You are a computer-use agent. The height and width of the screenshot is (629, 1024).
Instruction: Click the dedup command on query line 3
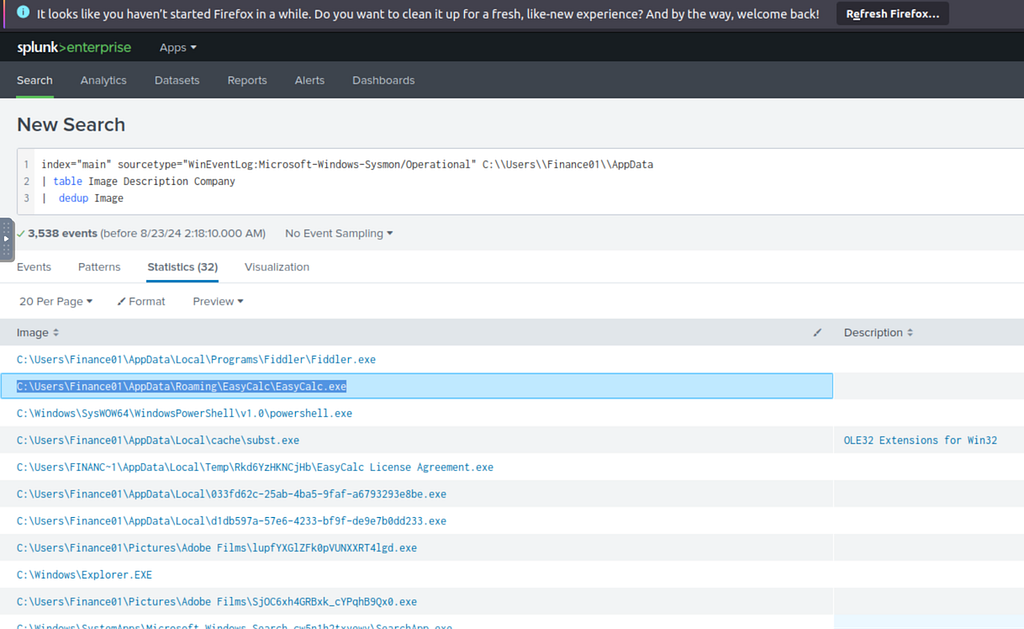pos(73,198)
